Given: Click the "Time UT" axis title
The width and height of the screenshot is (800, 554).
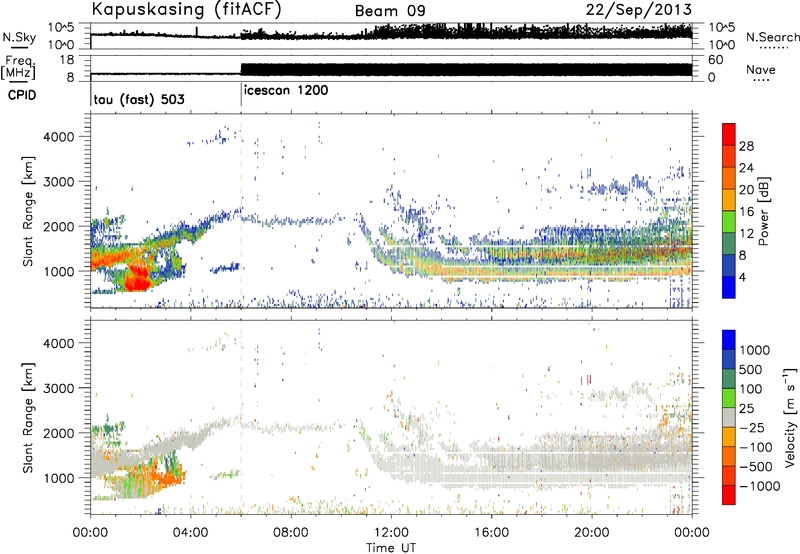Looking at the screenshot, I should (x=391, y=548).
